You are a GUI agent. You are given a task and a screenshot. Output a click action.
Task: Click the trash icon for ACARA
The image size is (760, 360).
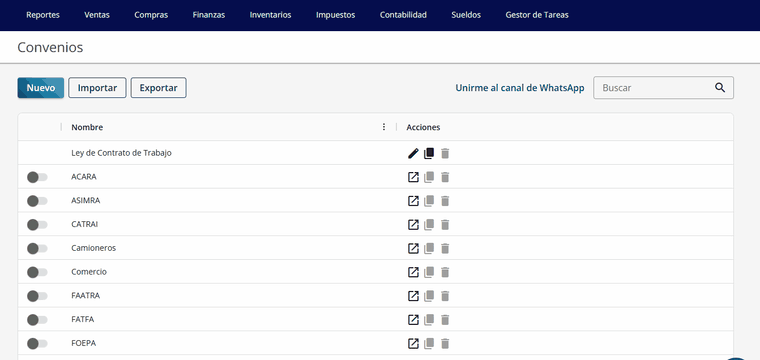pos(445,177)
